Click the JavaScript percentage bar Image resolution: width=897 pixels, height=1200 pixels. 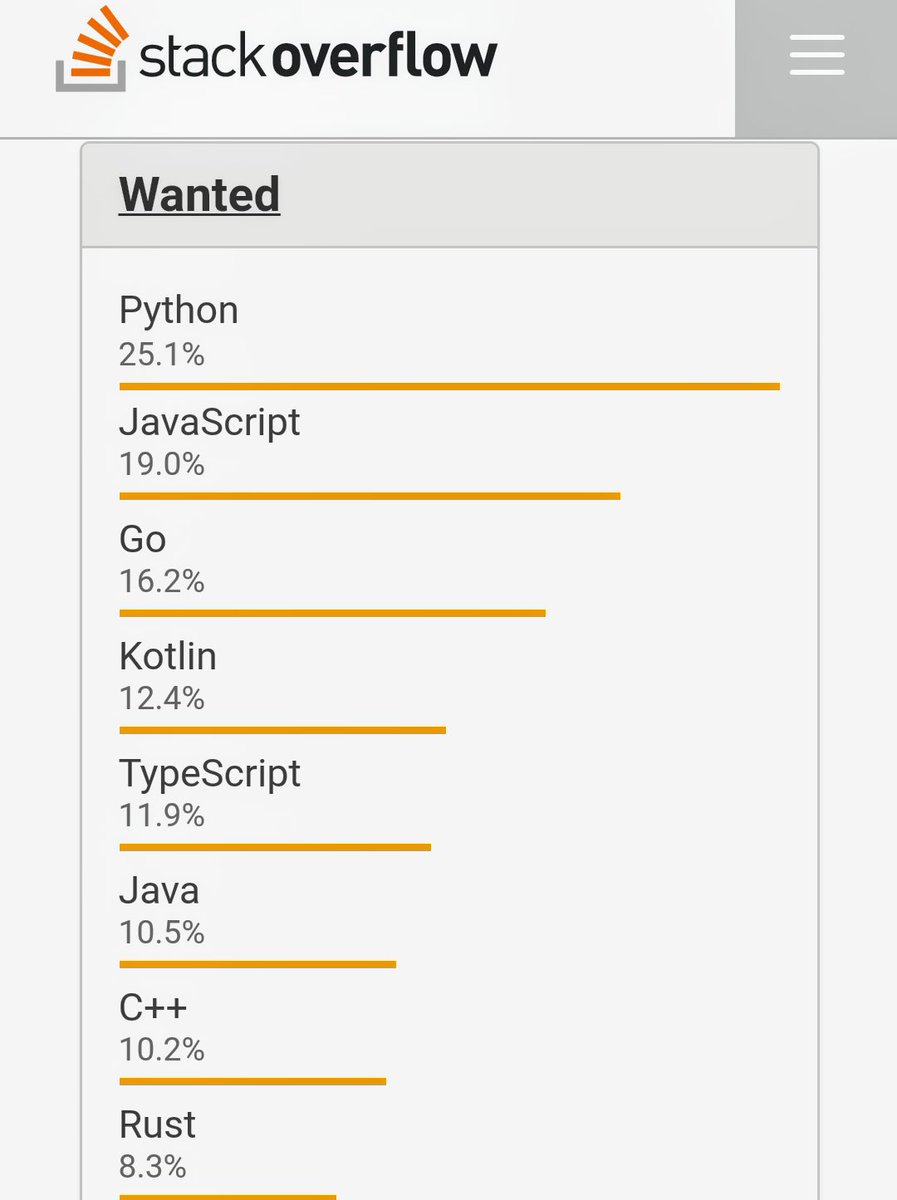[x=370, y=495]
